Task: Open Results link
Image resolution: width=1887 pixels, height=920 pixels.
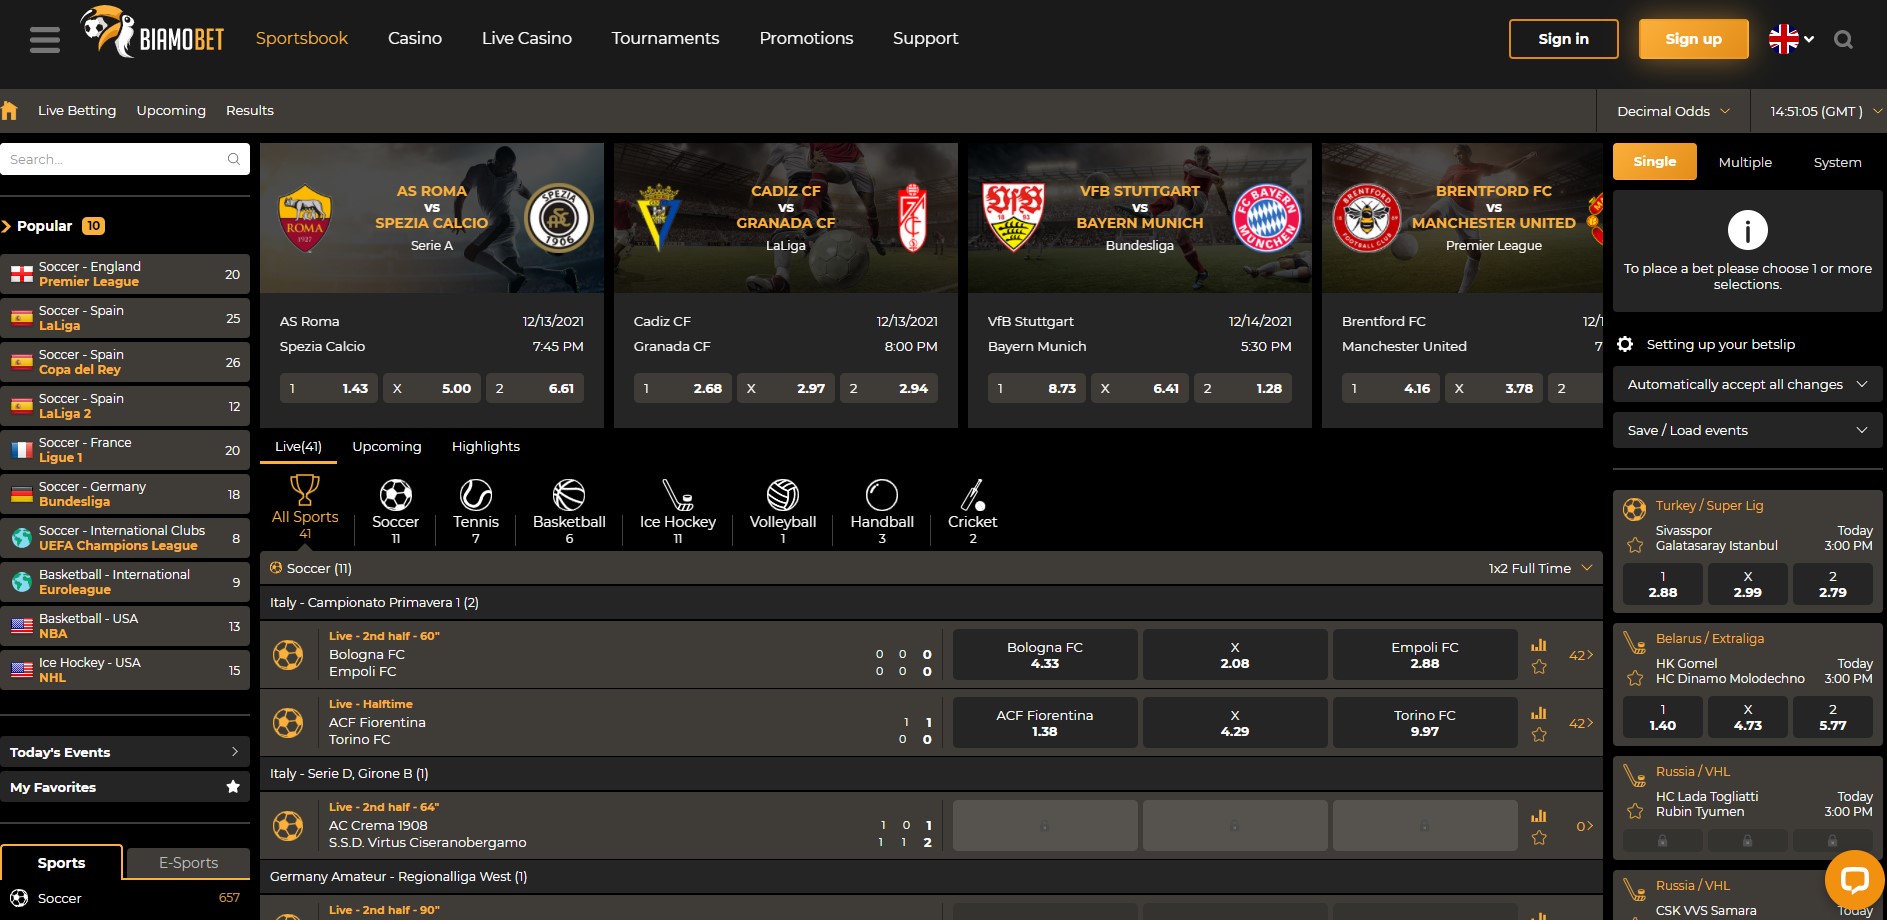Action: [250, 110]
